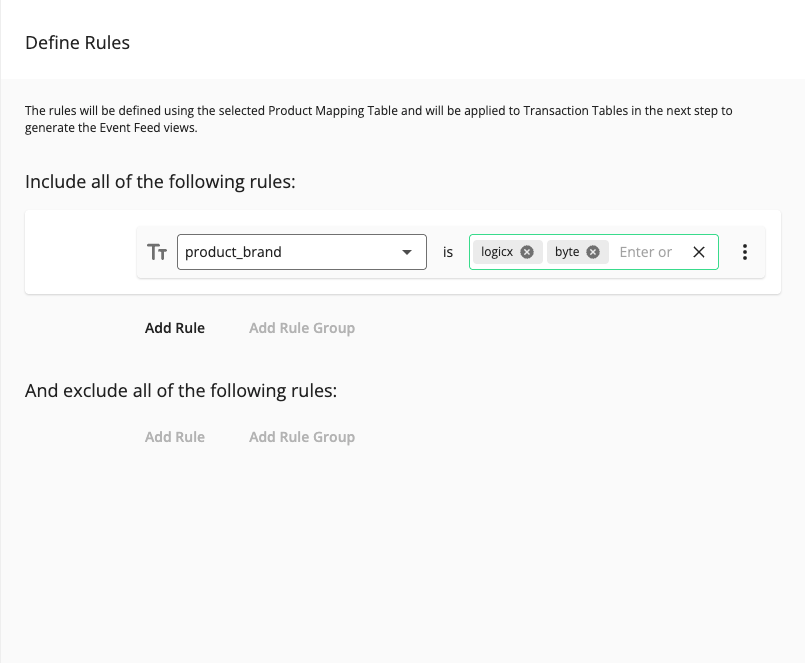Click the 'Enter or' value input

tap(646, 252)
